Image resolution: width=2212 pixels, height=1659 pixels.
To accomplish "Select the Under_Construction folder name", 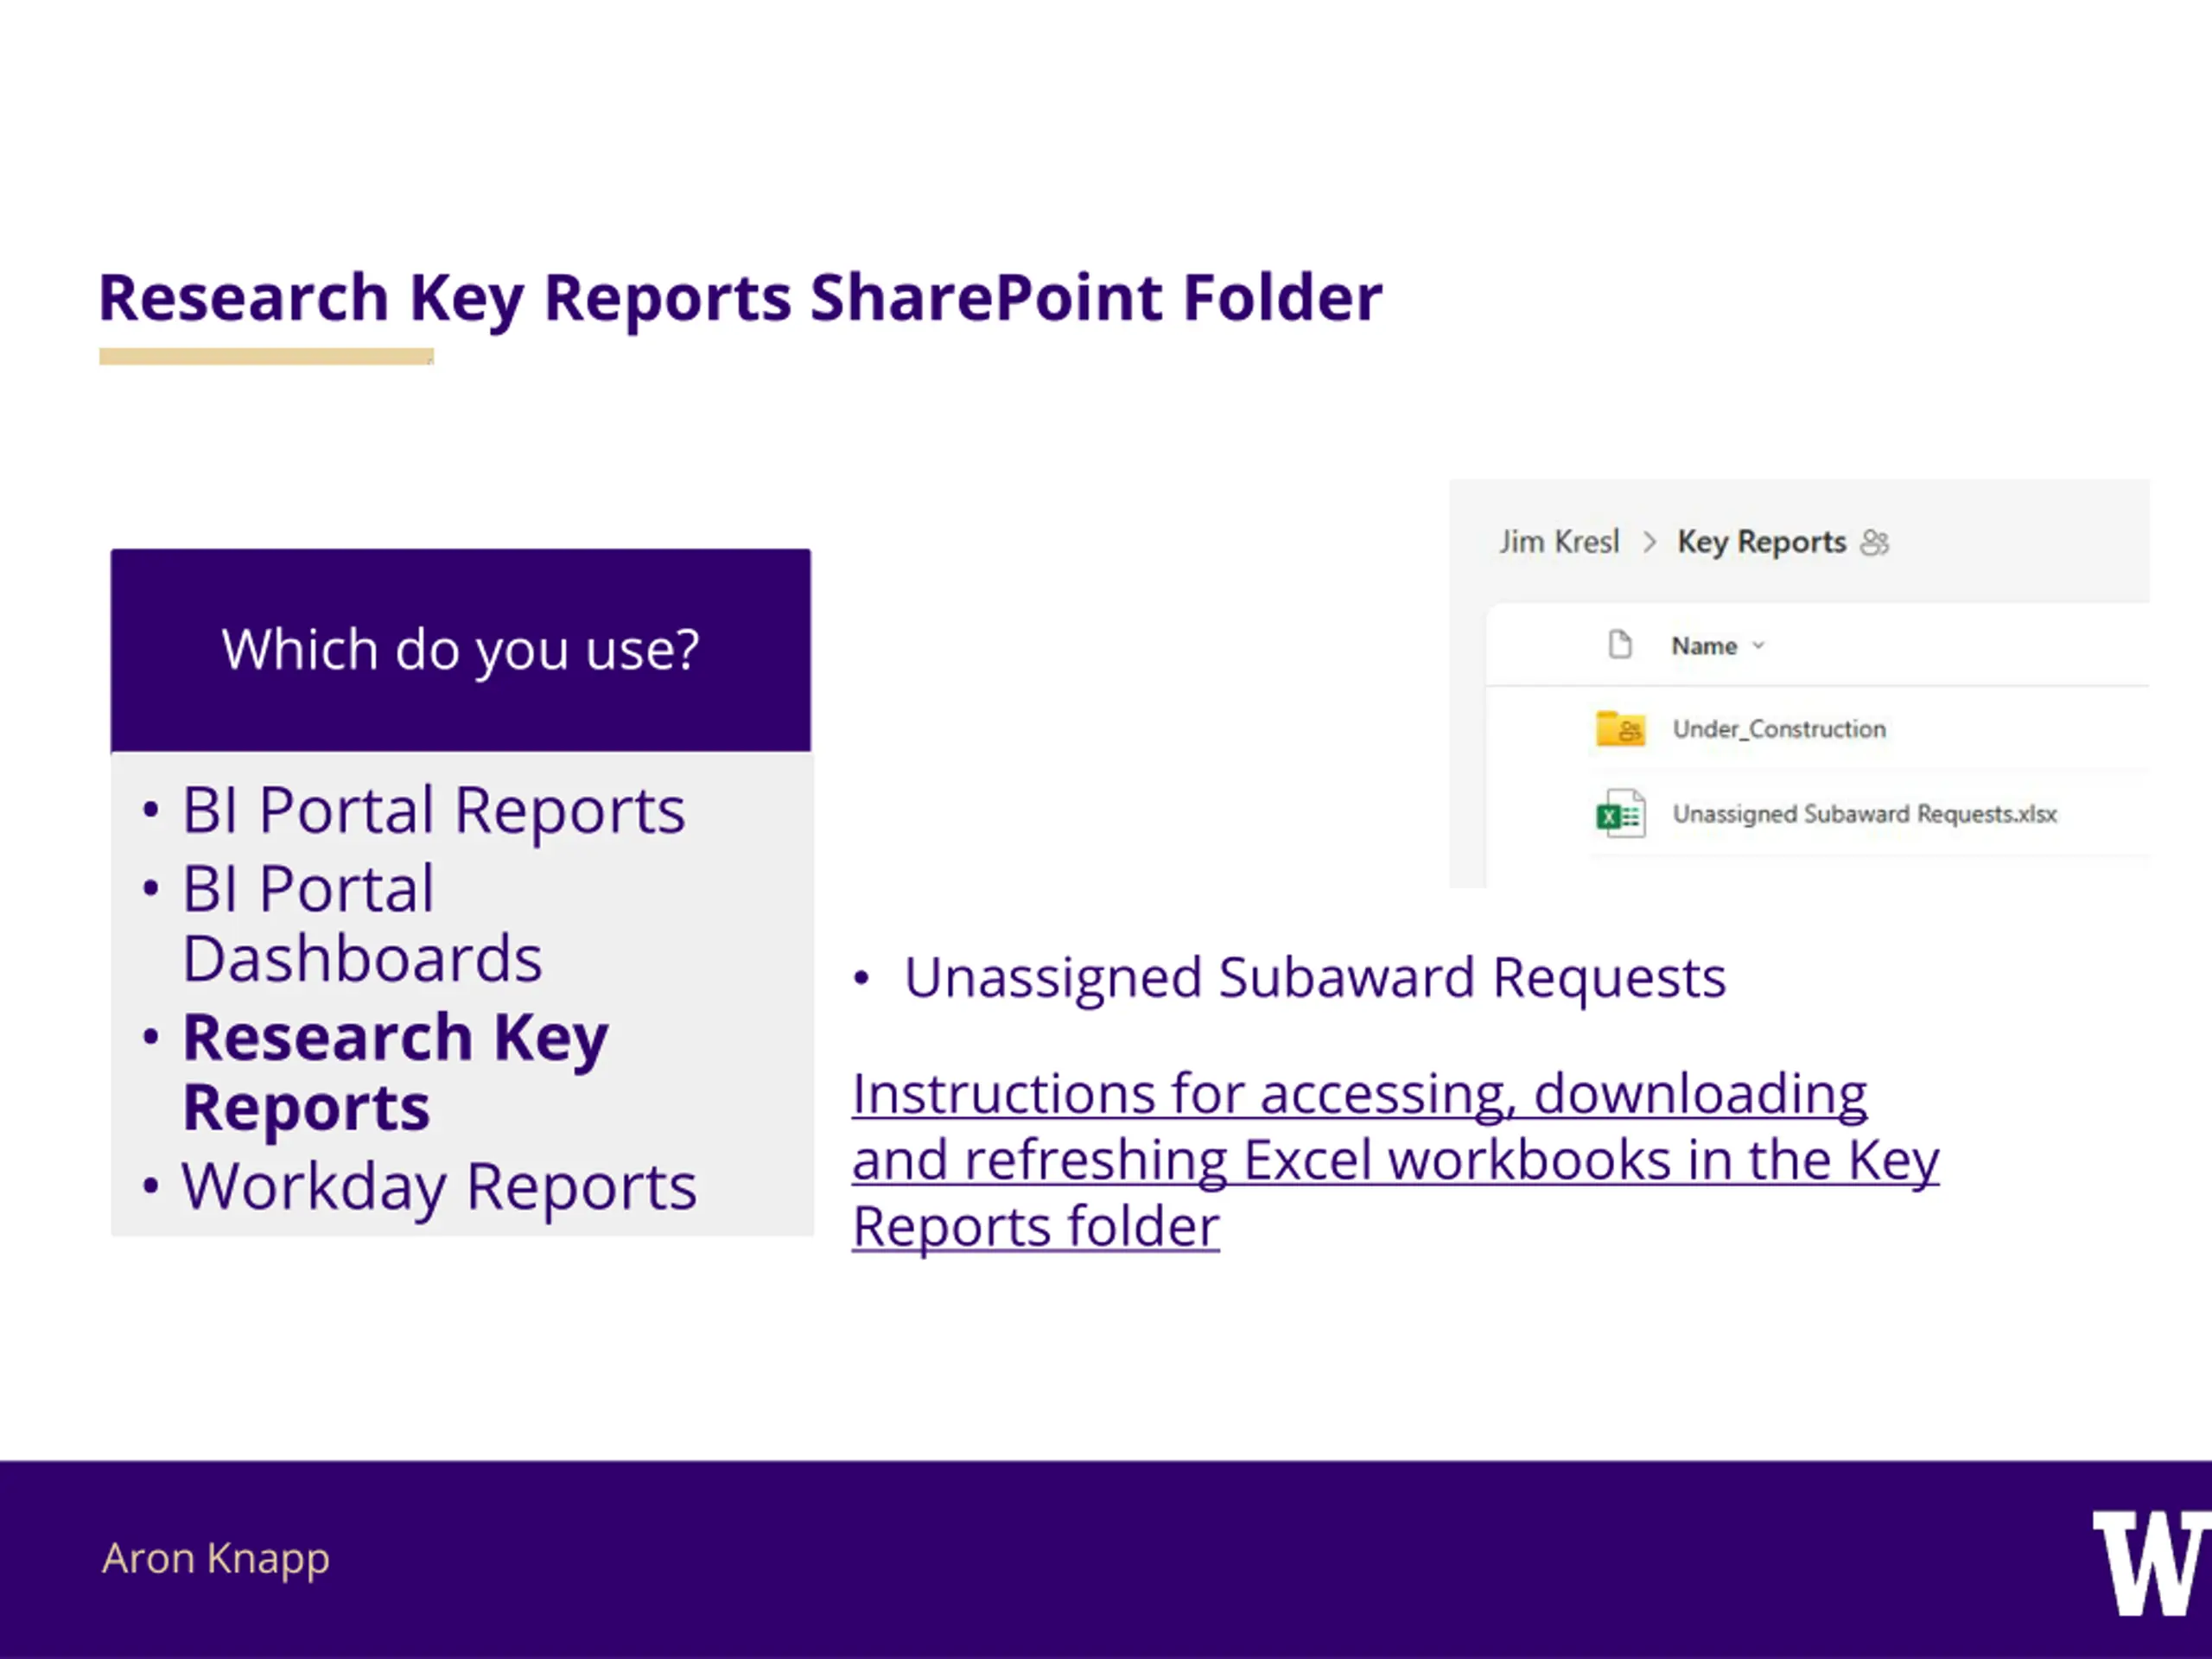I will 1780,729.
